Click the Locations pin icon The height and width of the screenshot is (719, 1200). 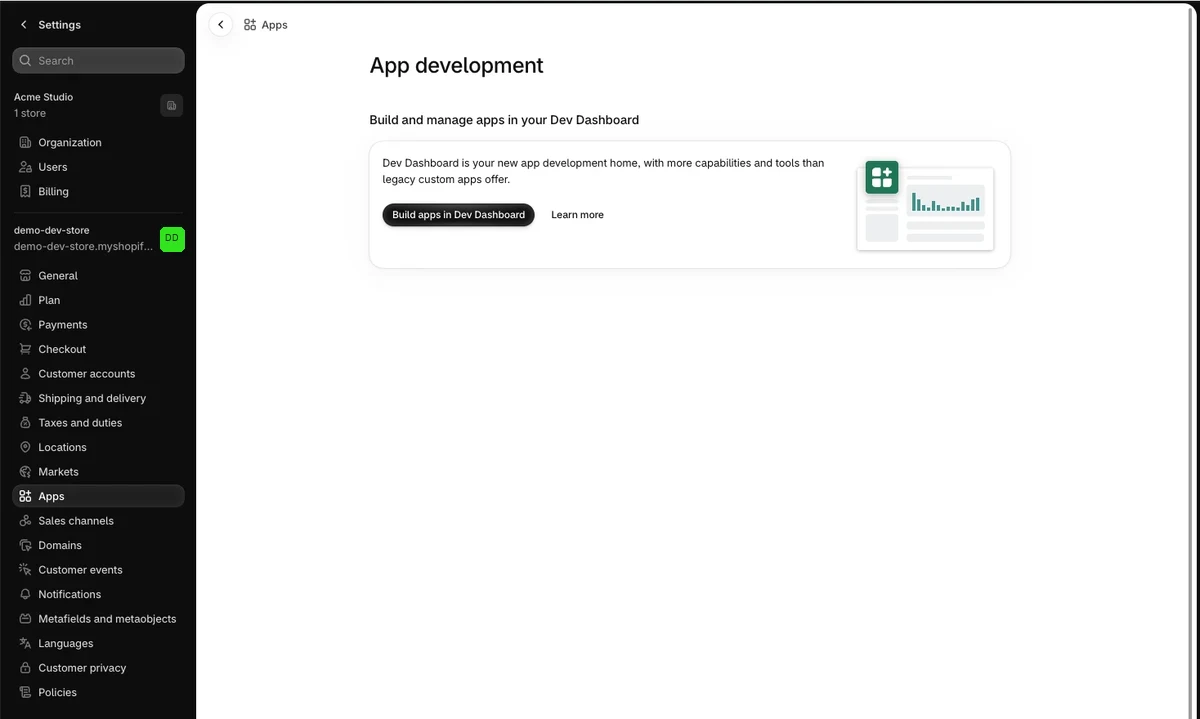pyautogui.click(x=26, y=447)
